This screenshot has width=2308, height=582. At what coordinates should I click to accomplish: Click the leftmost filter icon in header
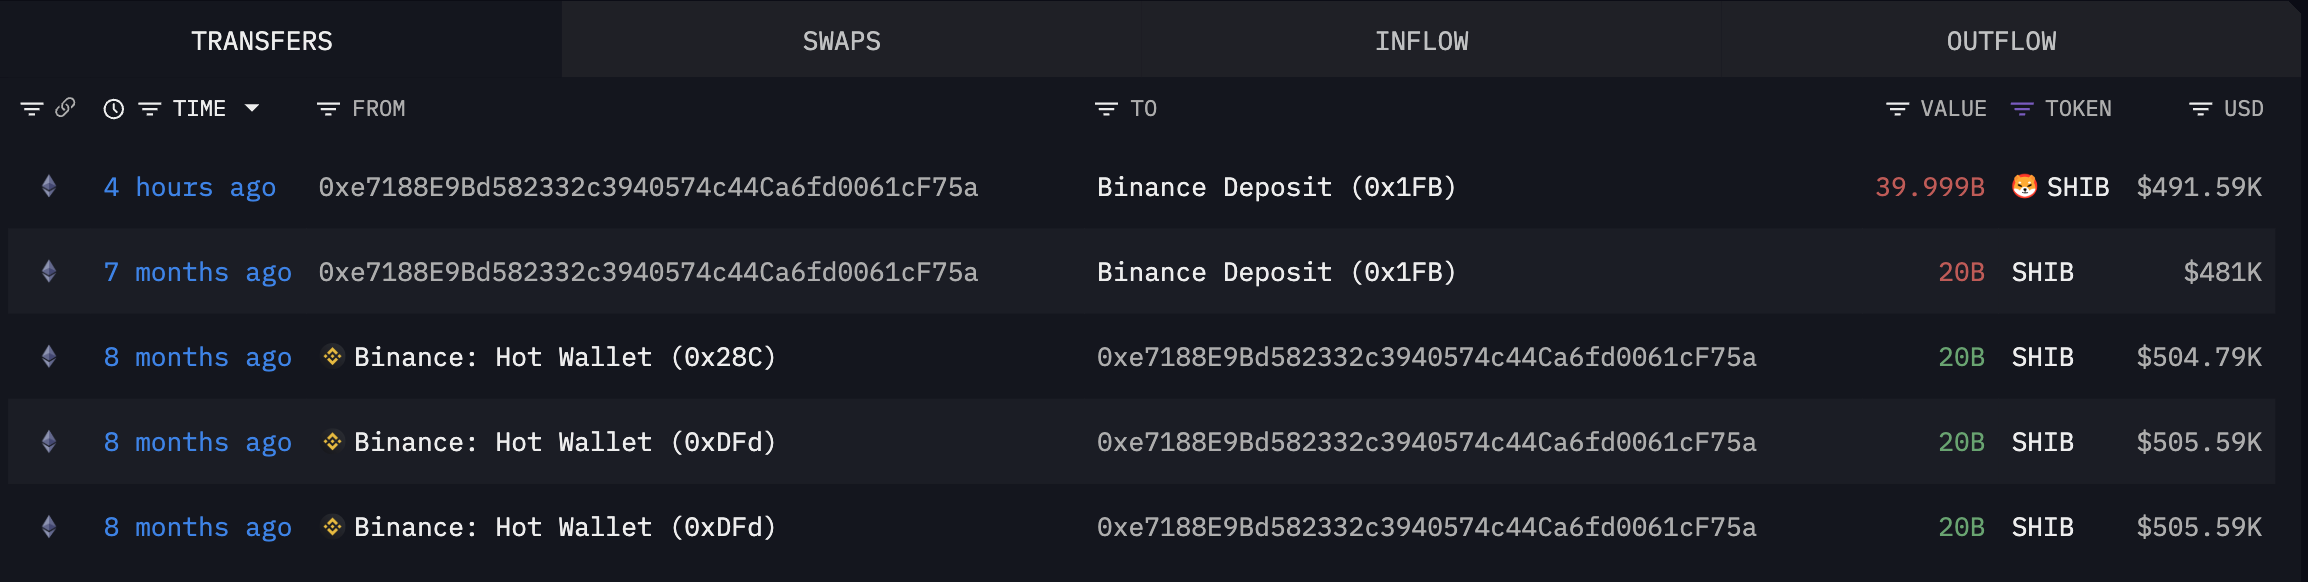click(32, 109)
